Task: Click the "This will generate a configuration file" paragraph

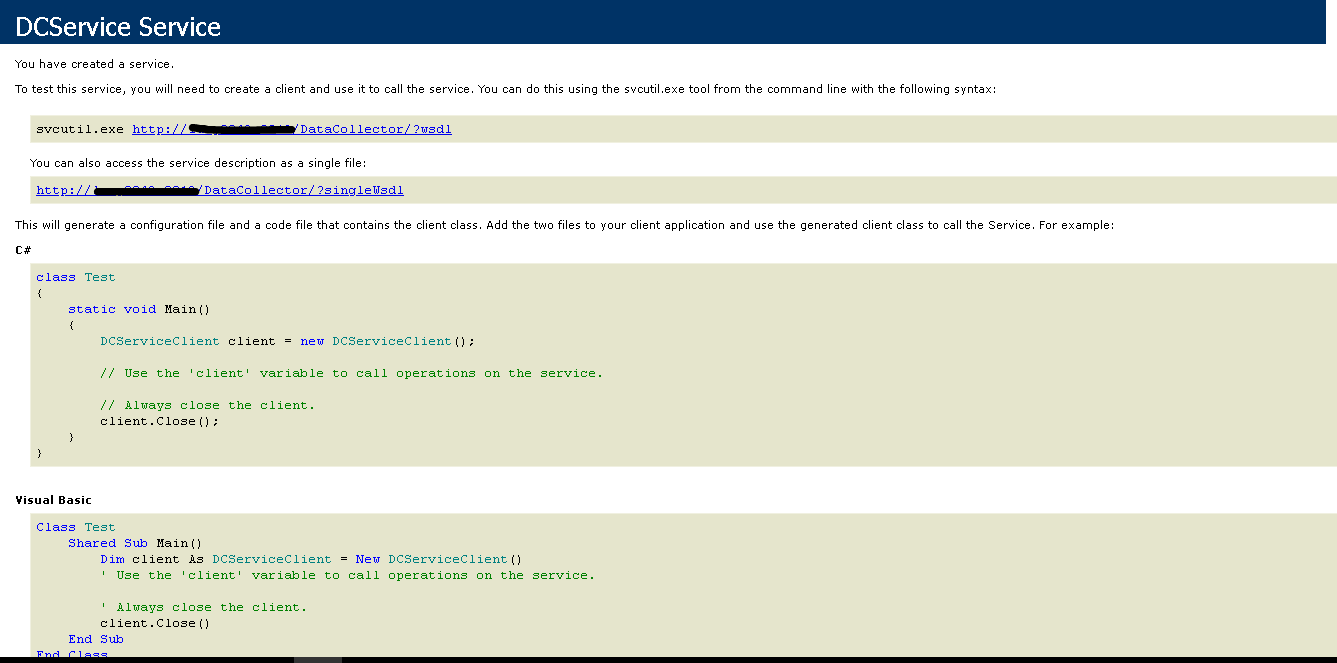Action: point(564,225)
